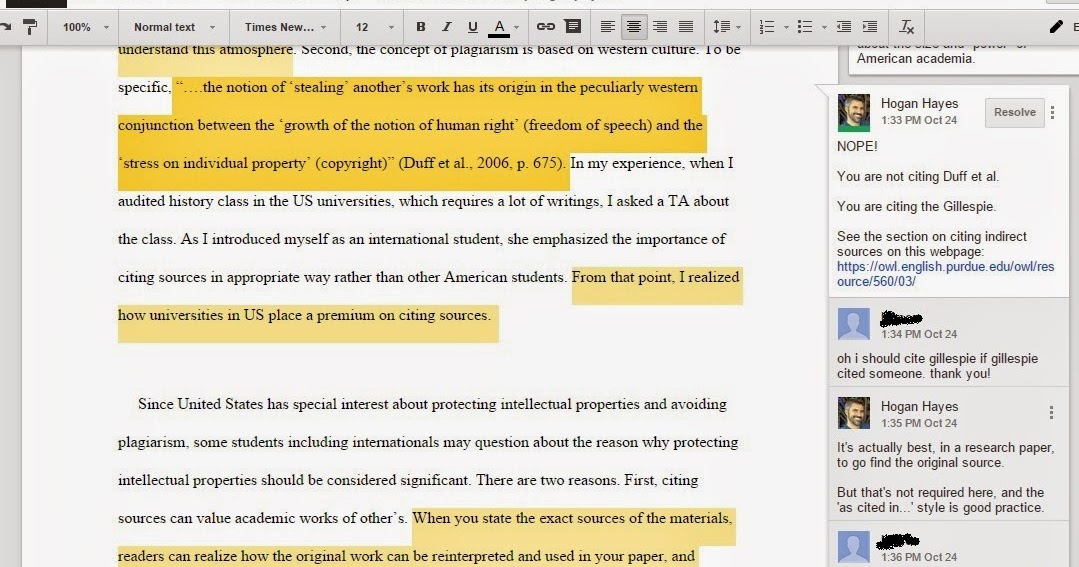Click the bulleted list icon
This screenshot has width=1079, height=567.
(x=804, y=27)
